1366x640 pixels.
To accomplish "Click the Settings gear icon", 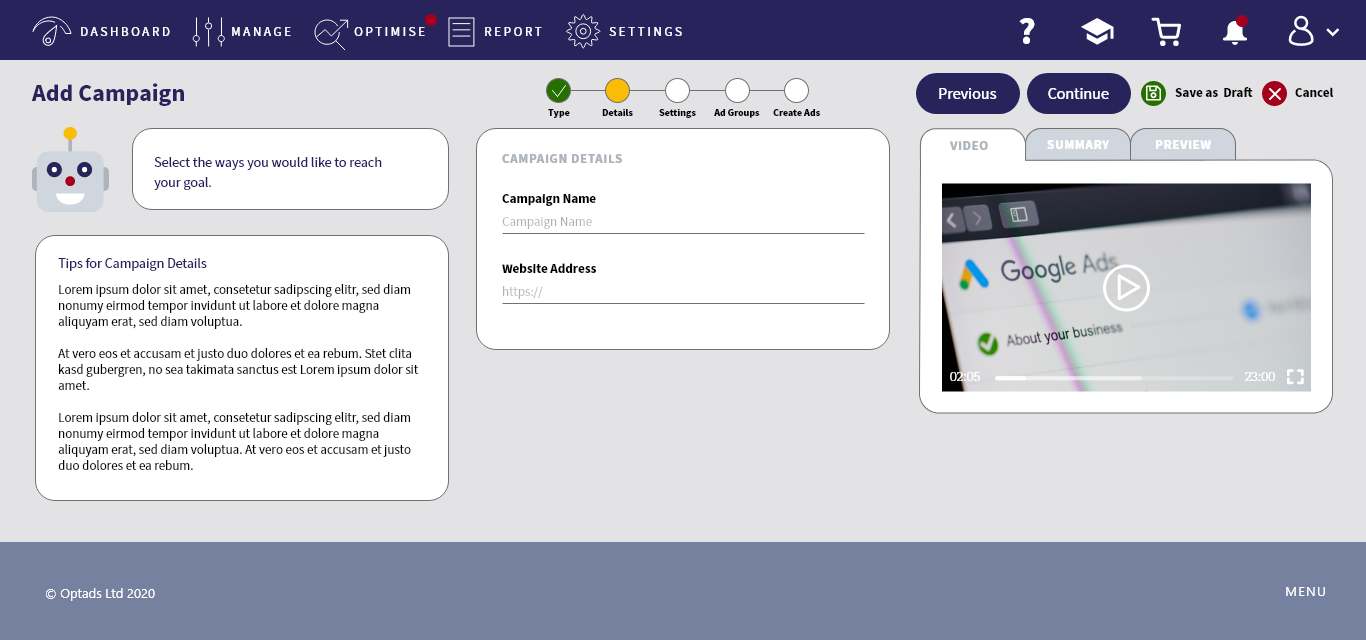I will pos(583,31).
